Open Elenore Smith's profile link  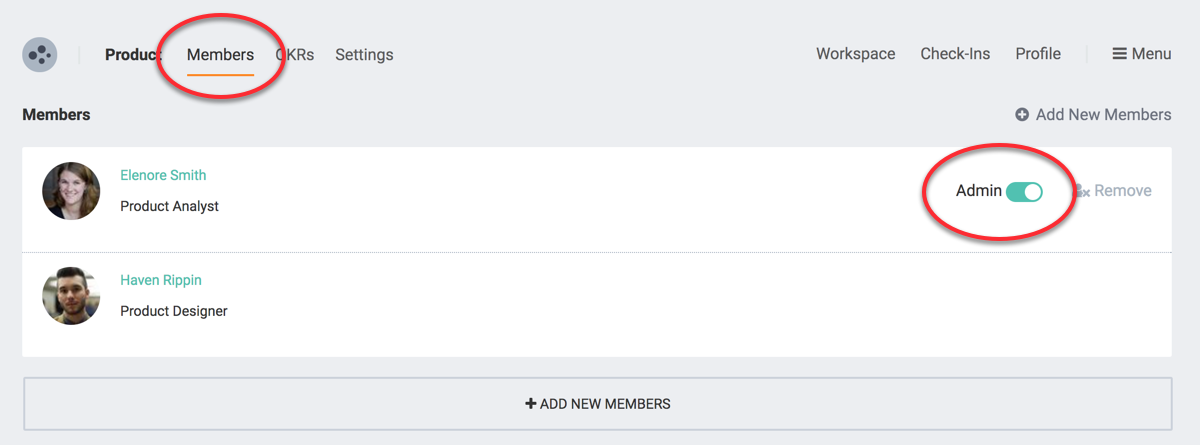click(163, 175)
